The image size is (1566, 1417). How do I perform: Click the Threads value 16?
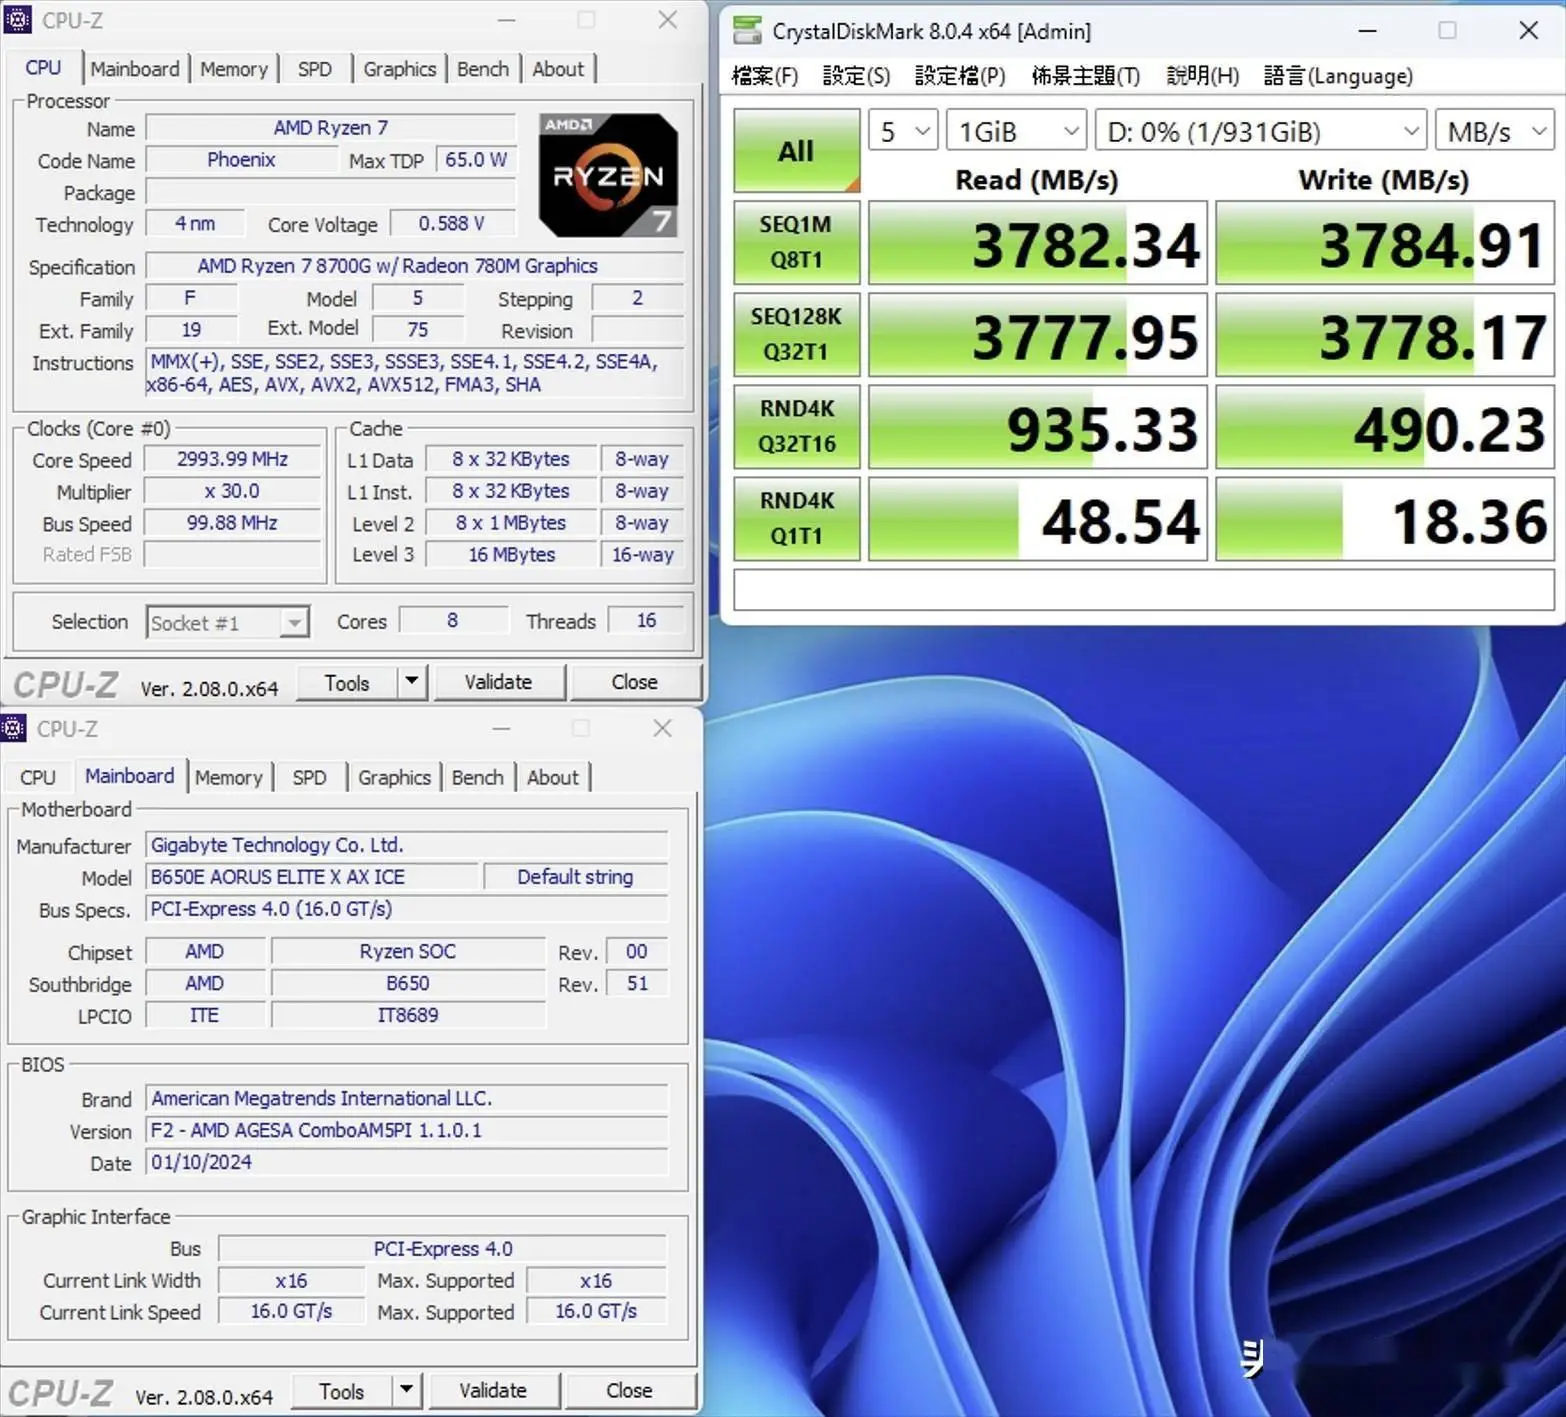646,621
